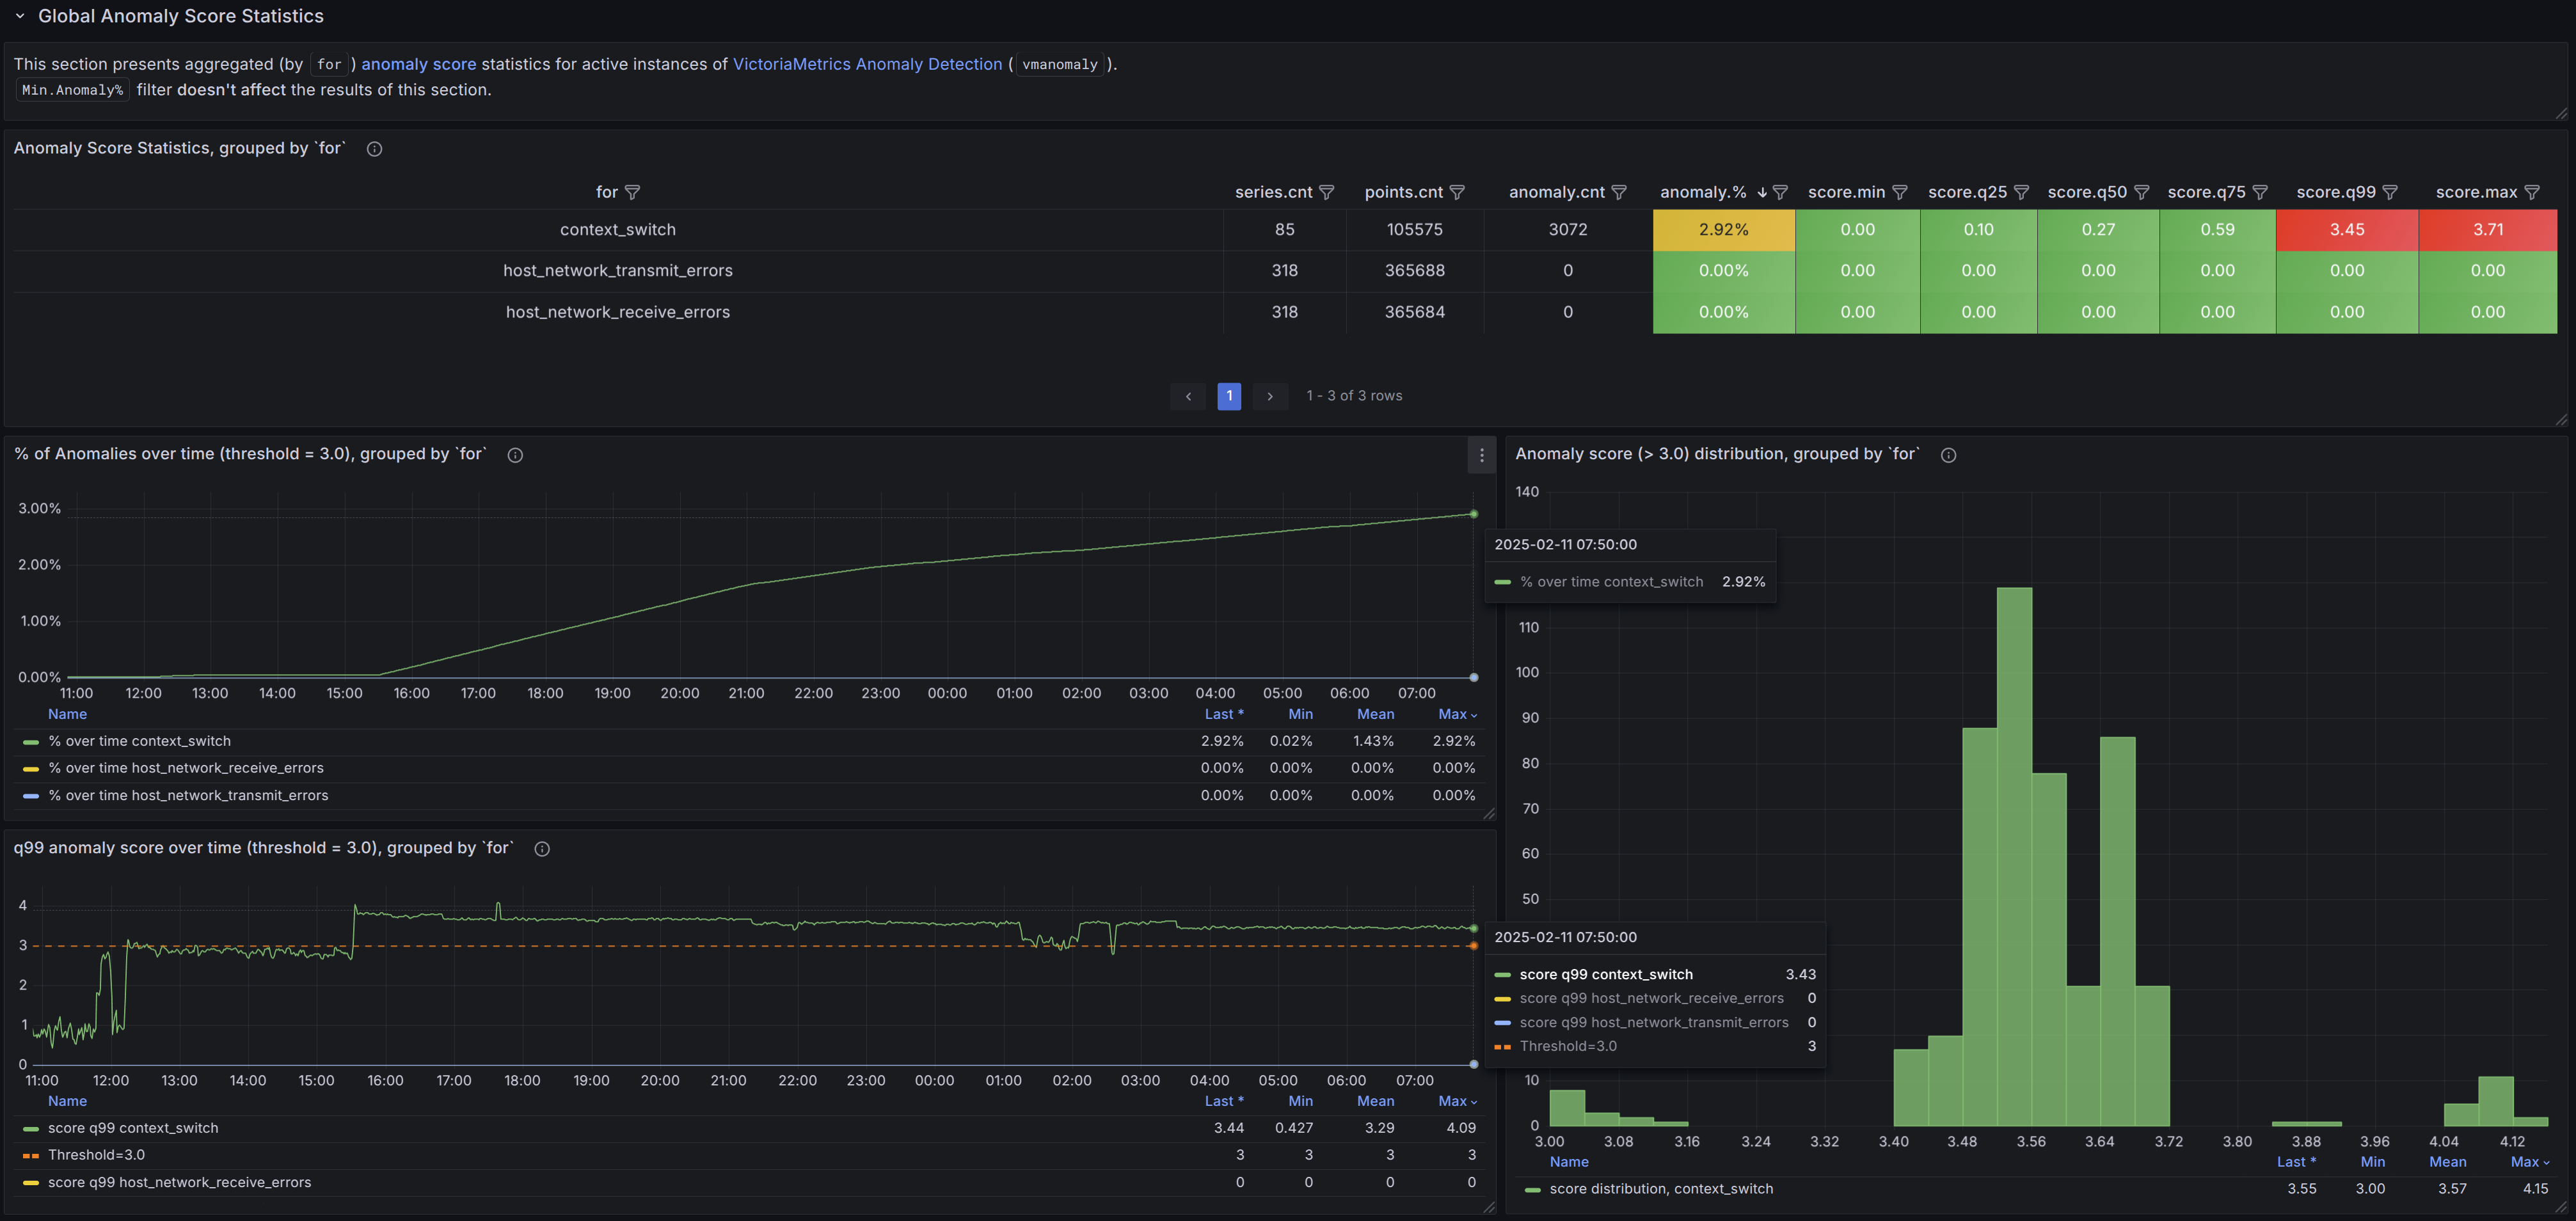The image size is (2576, 1221).
Task: Click the yellow 2.92% anomaly cell
Action: tap(1723, 230)
